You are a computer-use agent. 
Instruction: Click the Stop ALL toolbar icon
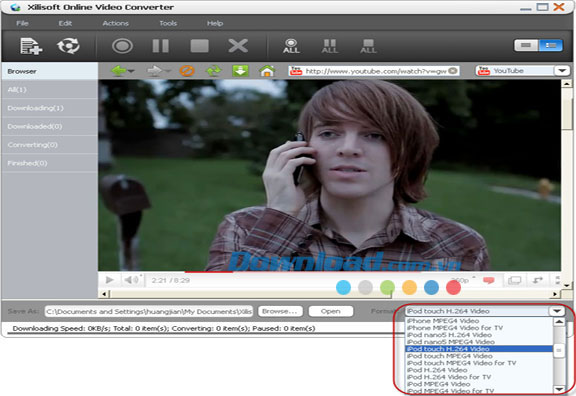[x=368, y=46]
